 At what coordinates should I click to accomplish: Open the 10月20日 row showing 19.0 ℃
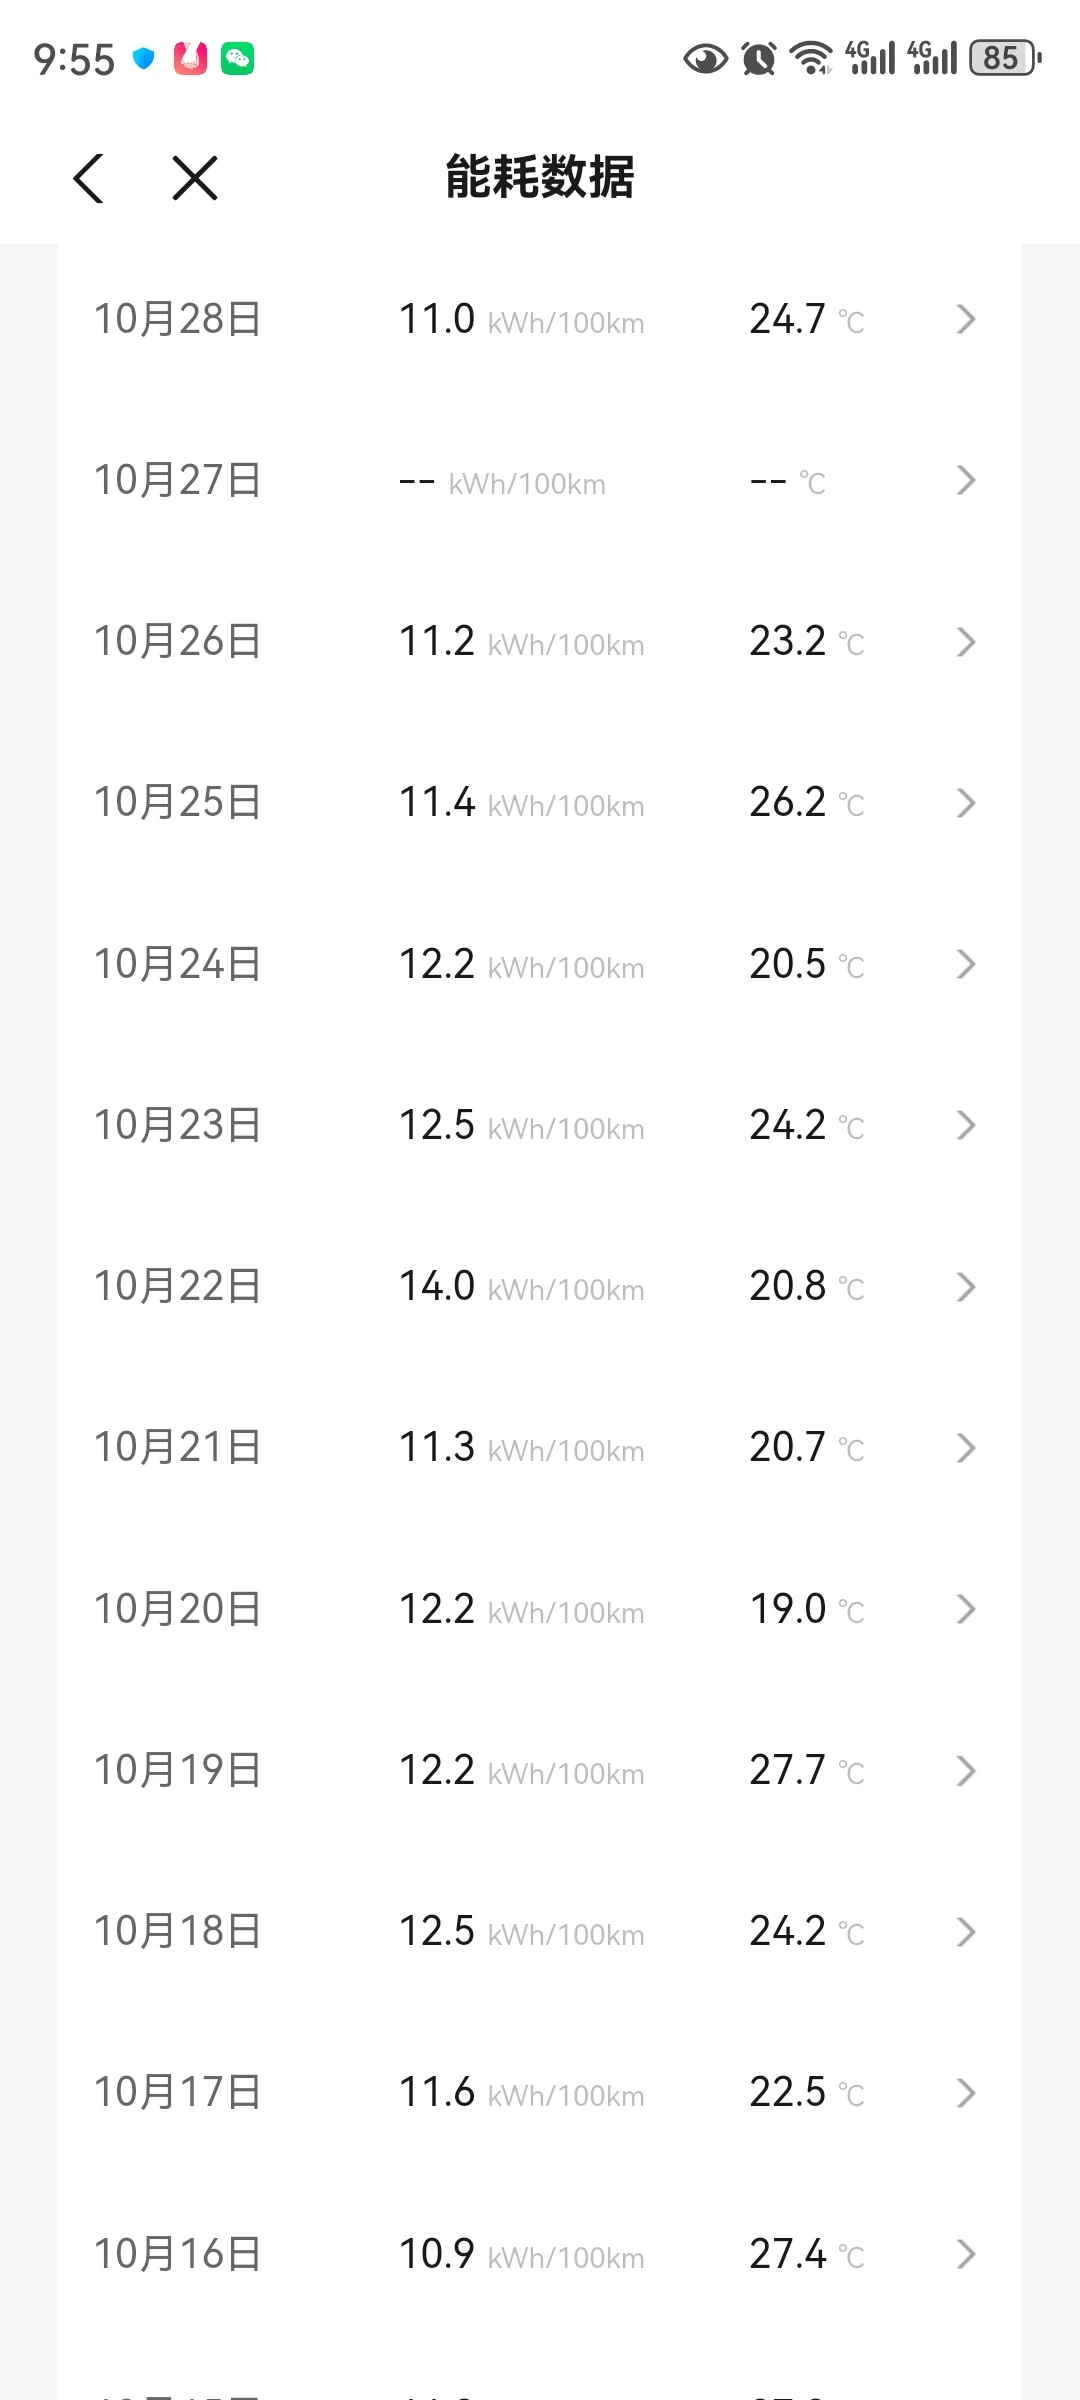click(x=540, y=1609)
